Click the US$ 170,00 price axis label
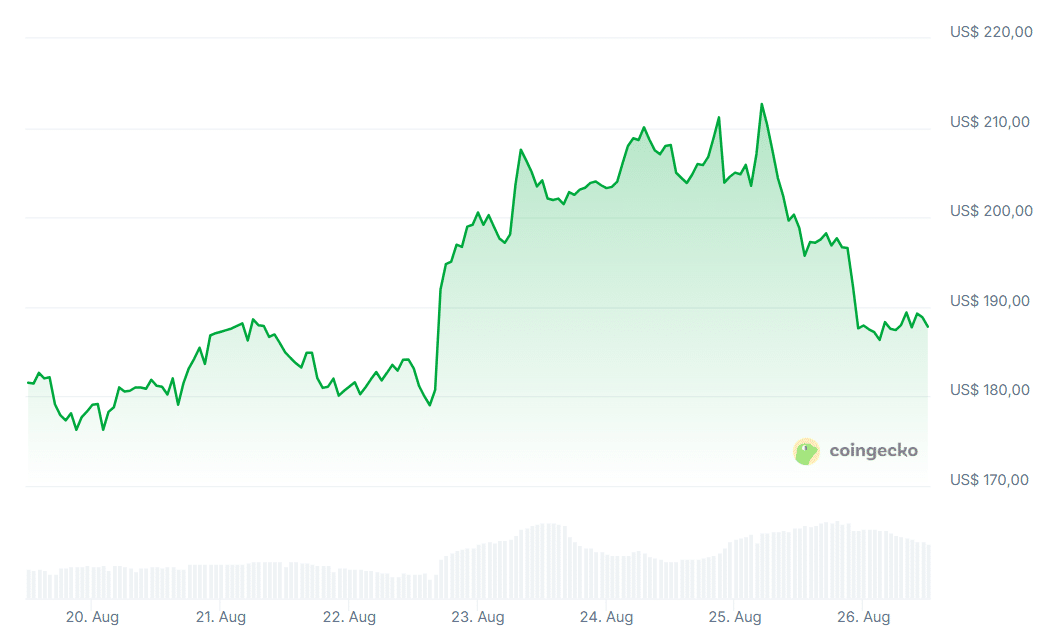 (x=989, y=480)
